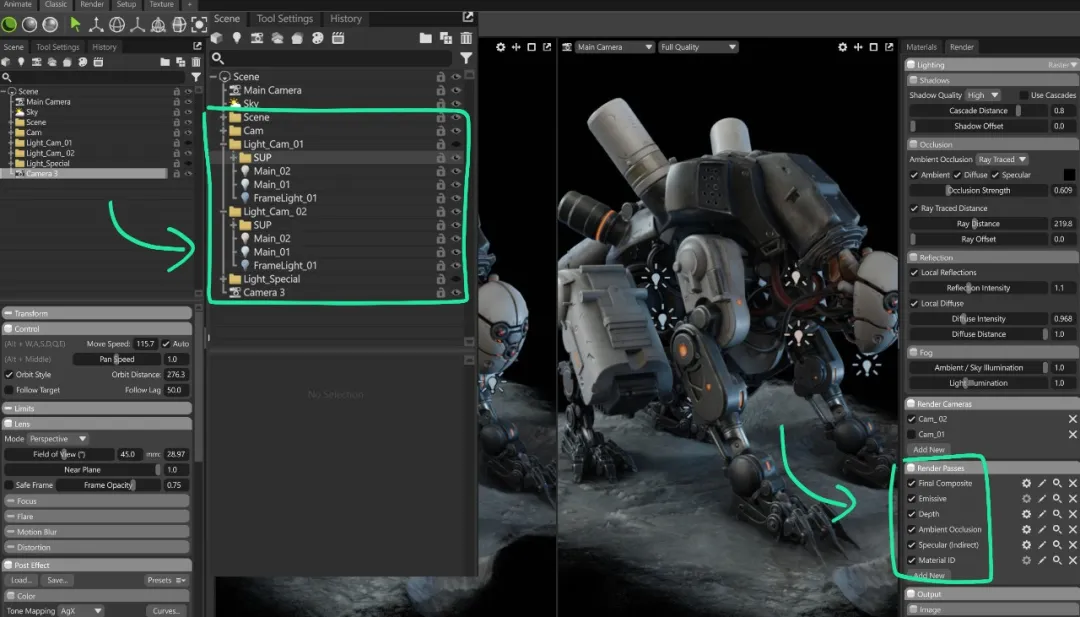This screenshot has height=617, width=1080.
Task: Click the new folder icon in enlarged Scene panel
Action: tap(426, 38)
